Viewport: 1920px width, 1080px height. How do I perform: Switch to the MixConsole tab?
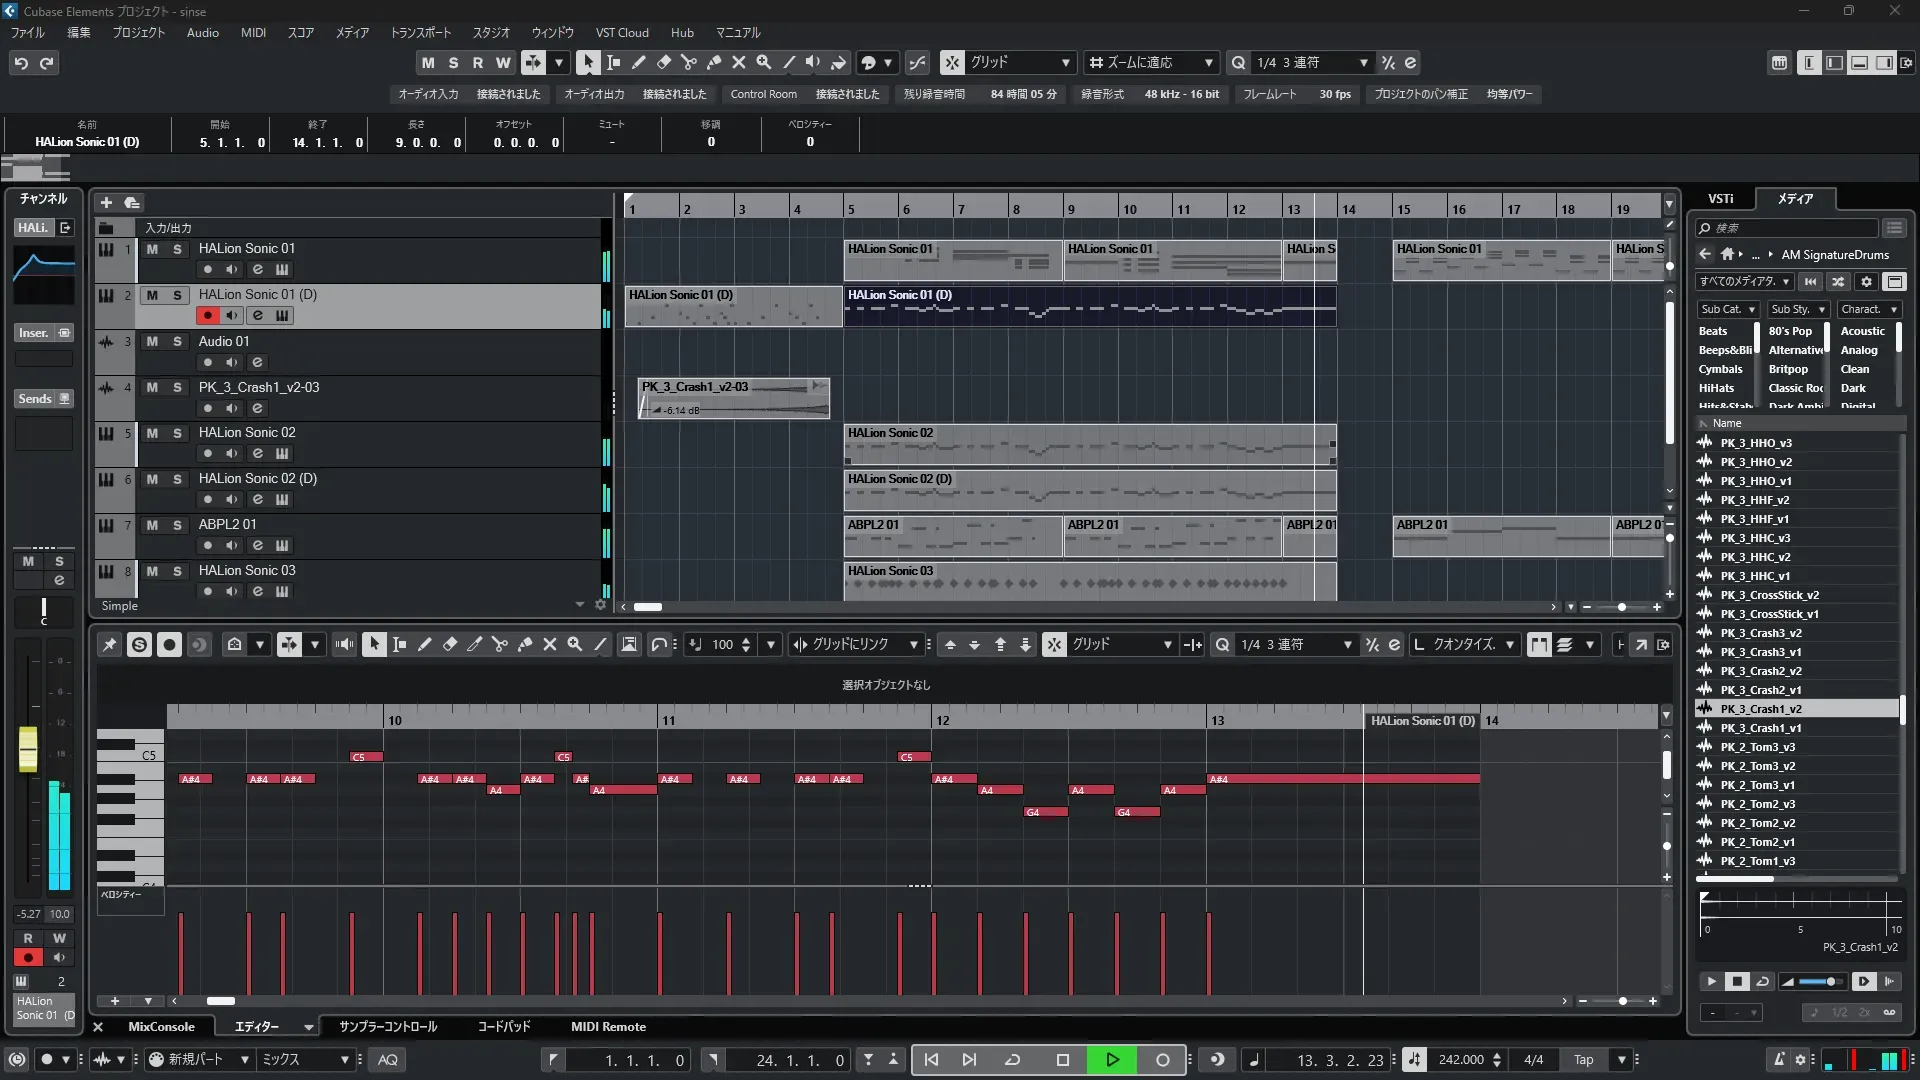click(x=161, y=1026)
